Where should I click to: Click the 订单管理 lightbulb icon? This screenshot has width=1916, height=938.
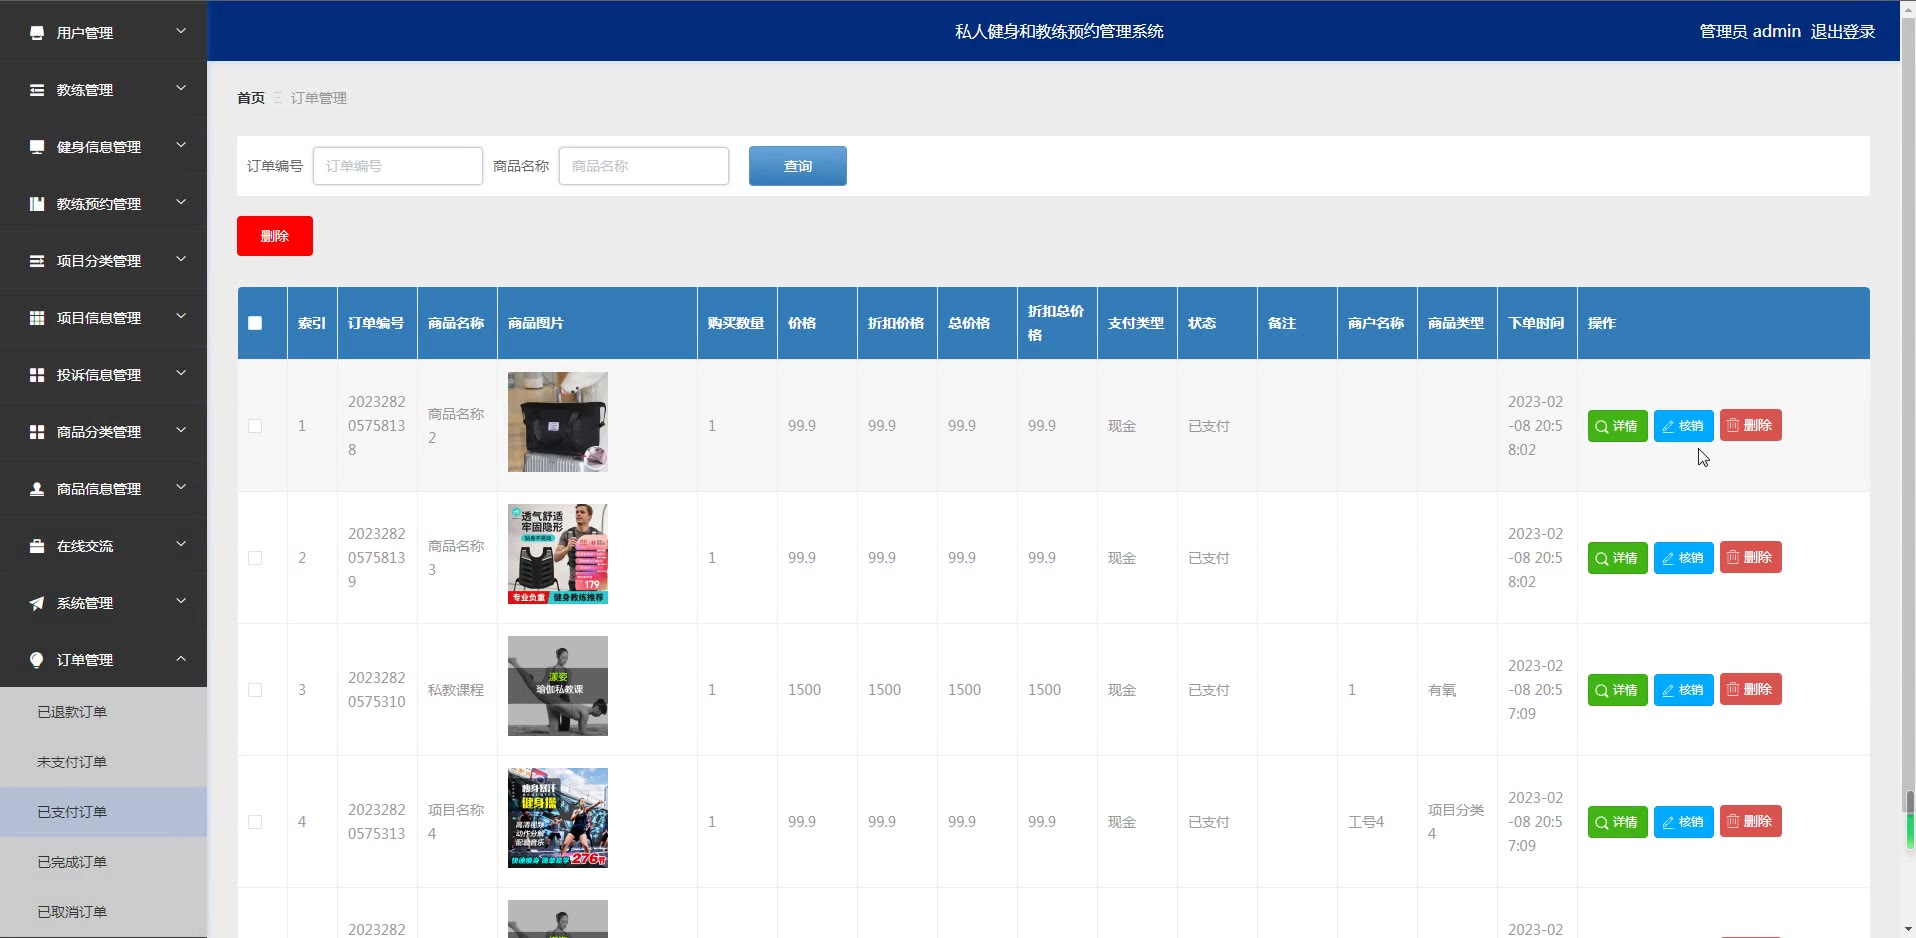point(37,660)
